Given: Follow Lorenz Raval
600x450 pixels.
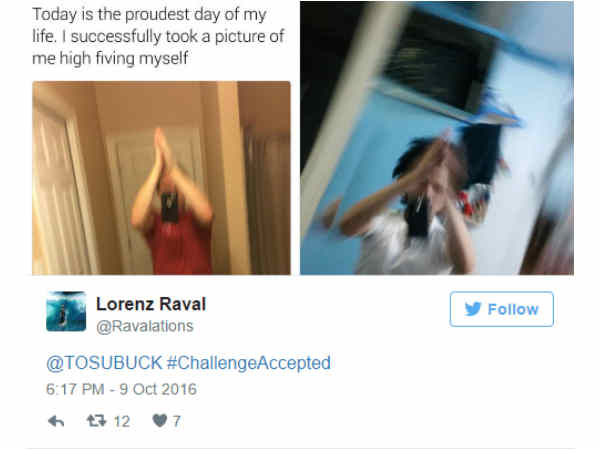Looking at the screenshot, I should coord(502,309).
